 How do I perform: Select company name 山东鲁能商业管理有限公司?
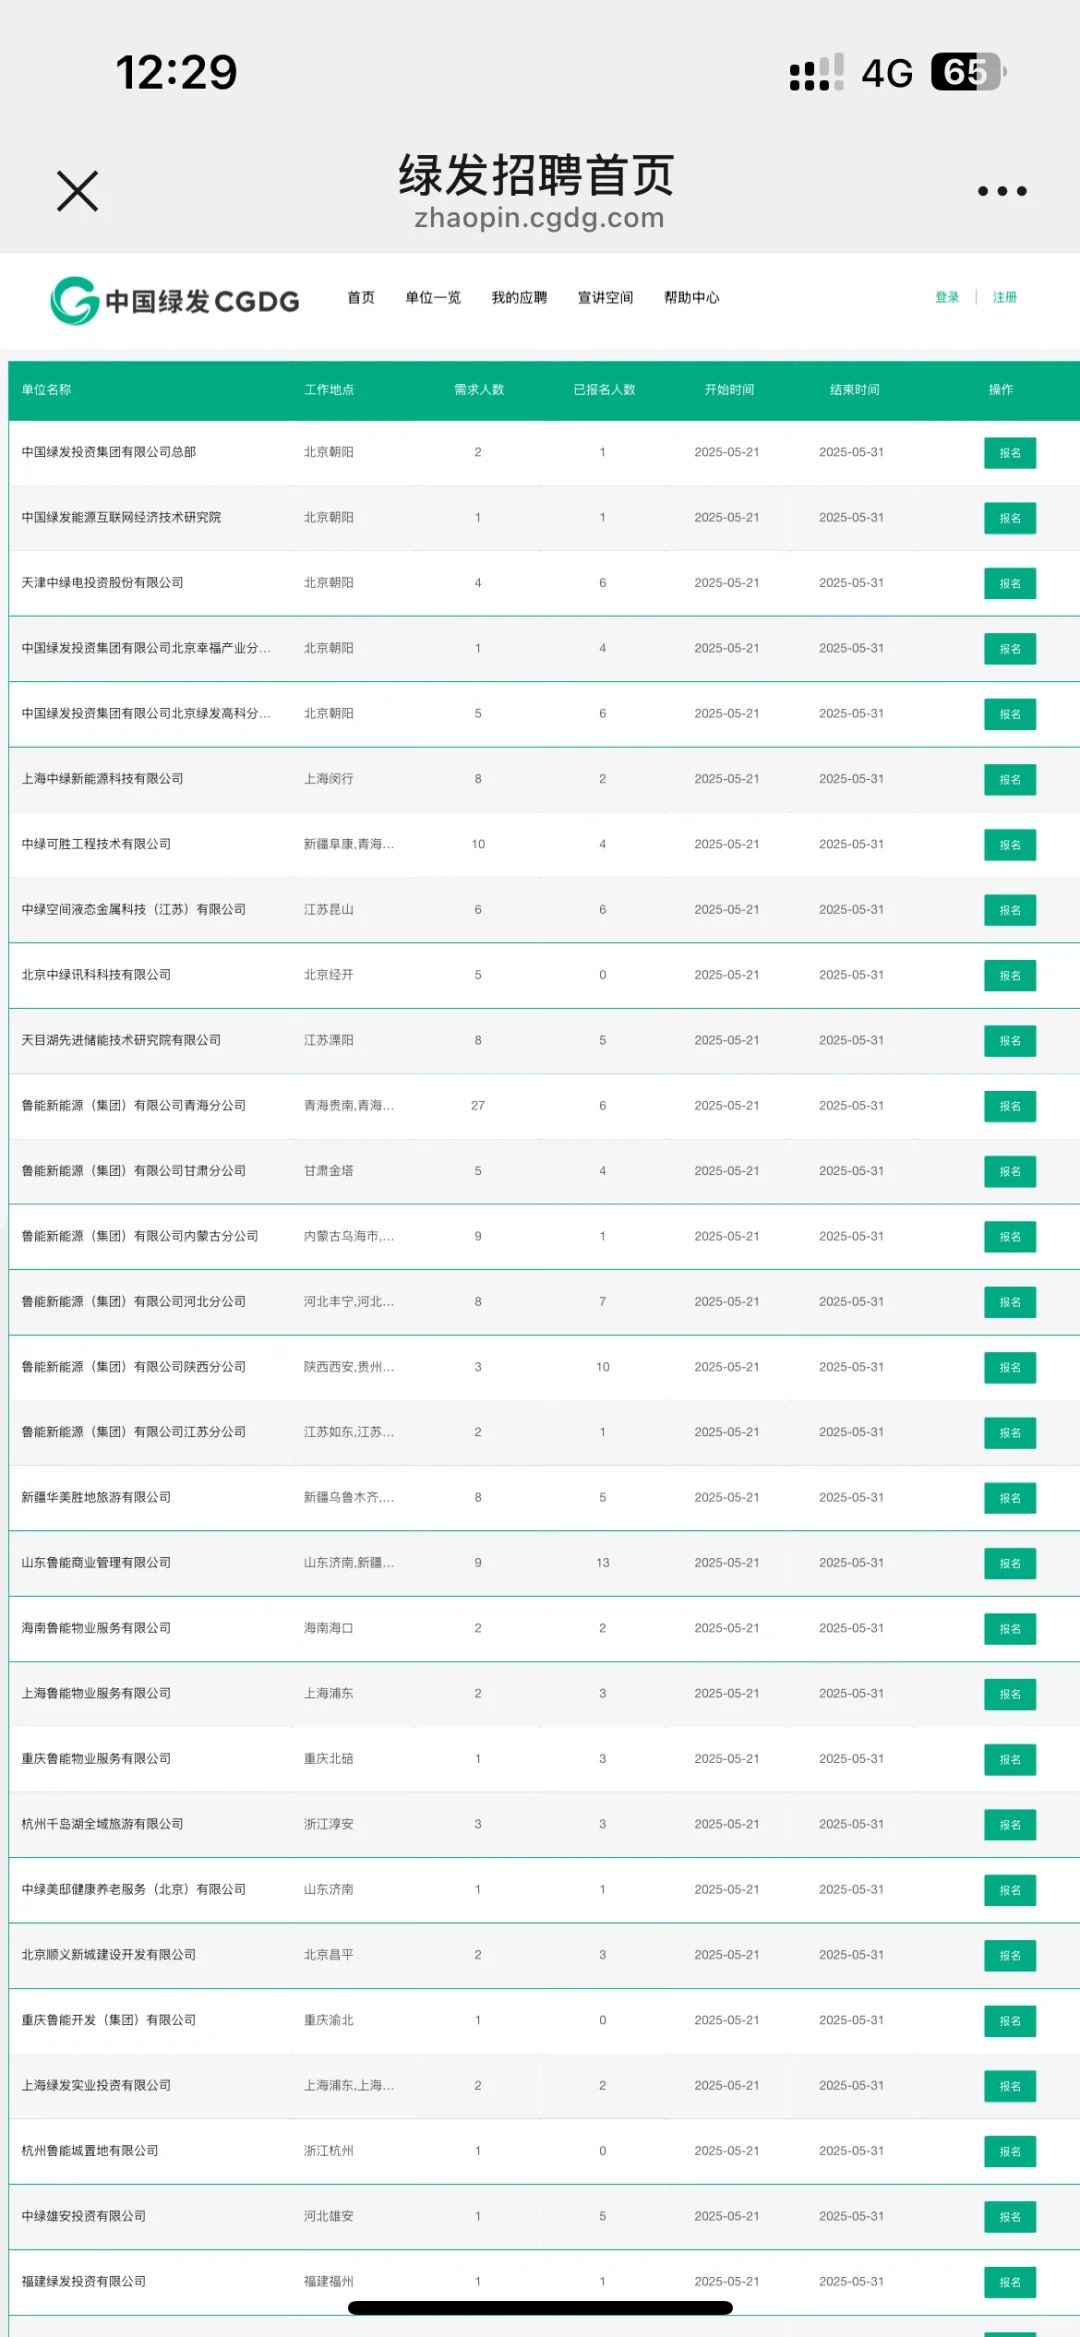click(x=96, y=1563)
